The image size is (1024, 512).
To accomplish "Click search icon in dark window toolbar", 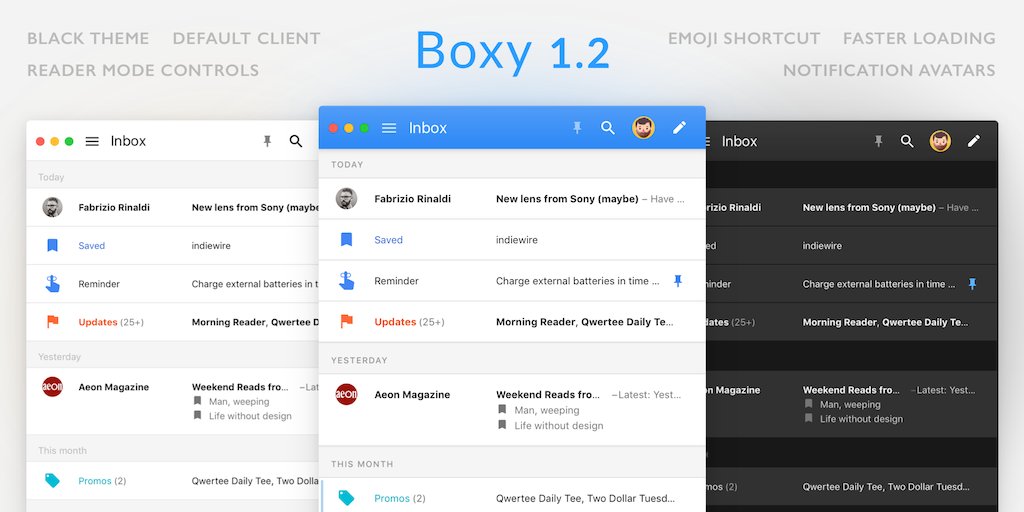I will pyautogui.click(x=907, y=141).
